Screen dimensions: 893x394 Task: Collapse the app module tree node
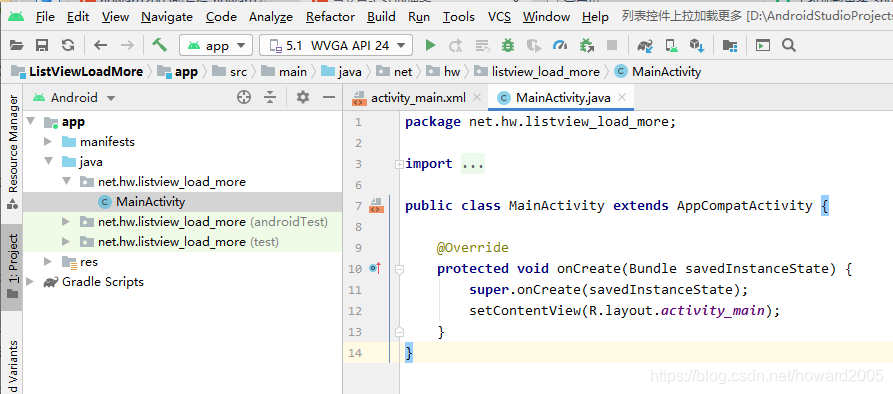click(x=31, y=122)
